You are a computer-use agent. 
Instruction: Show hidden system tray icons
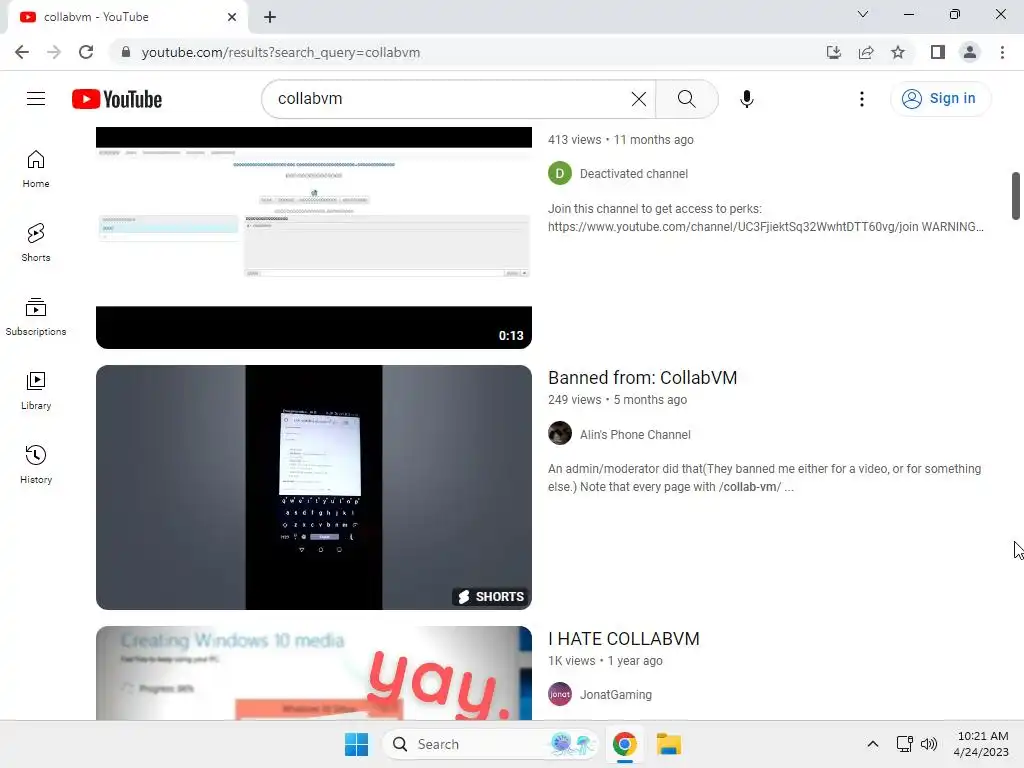click(x=872, y=744)
